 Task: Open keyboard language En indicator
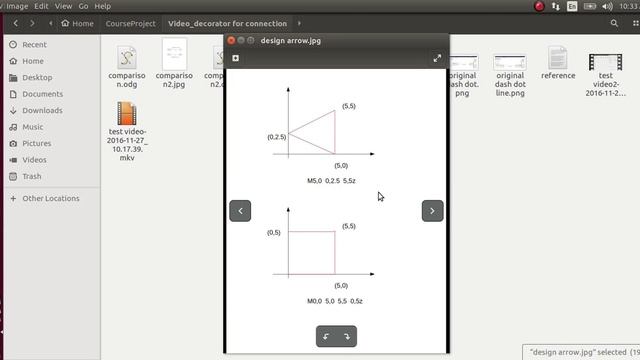pos(572,6)
